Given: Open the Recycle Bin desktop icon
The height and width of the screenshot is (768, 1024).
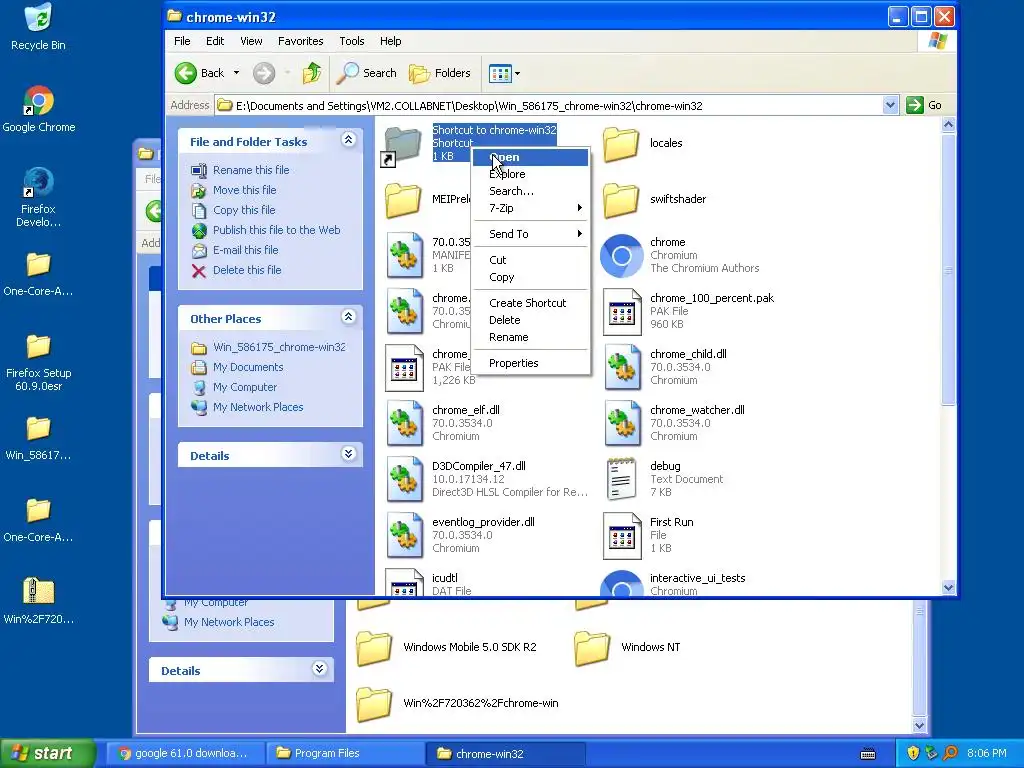Looking at the screenshot, I should pyautogui.click(x=38, y=26).
